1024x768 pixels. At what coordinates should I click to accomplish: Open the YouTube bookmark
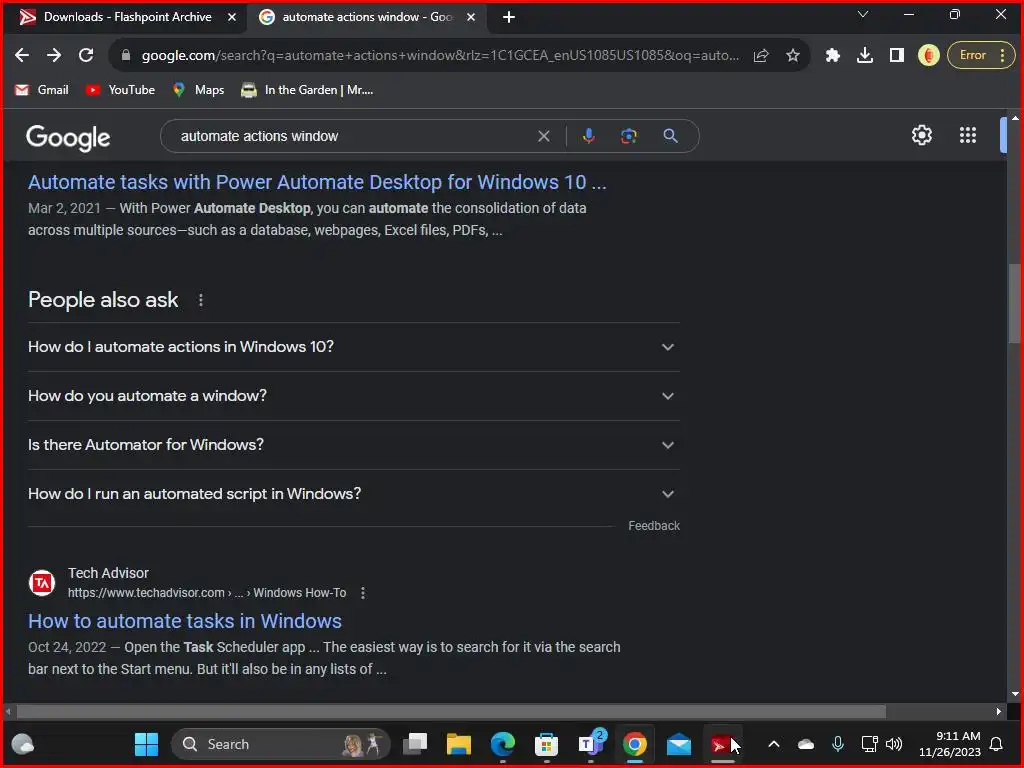point(120,90)
